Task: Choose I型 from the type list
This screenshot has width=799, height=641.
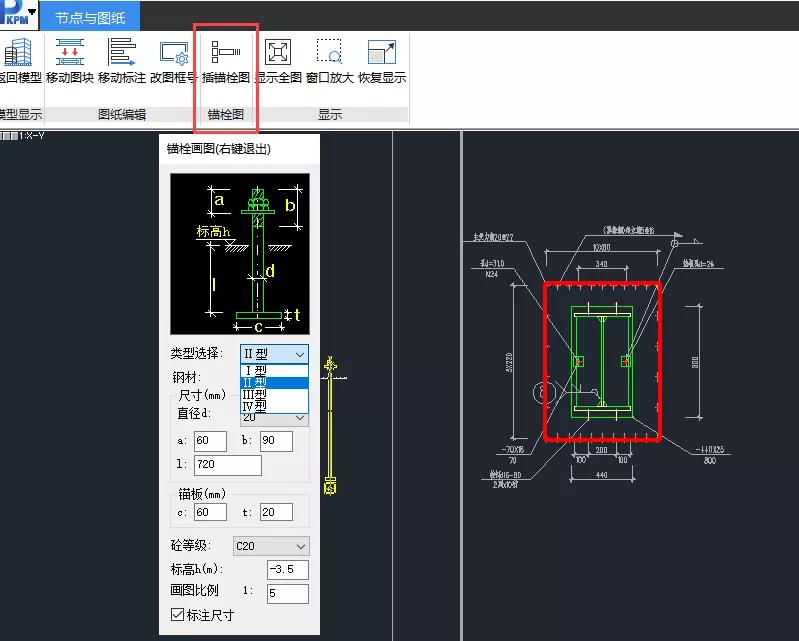Action: click(274, 370)
